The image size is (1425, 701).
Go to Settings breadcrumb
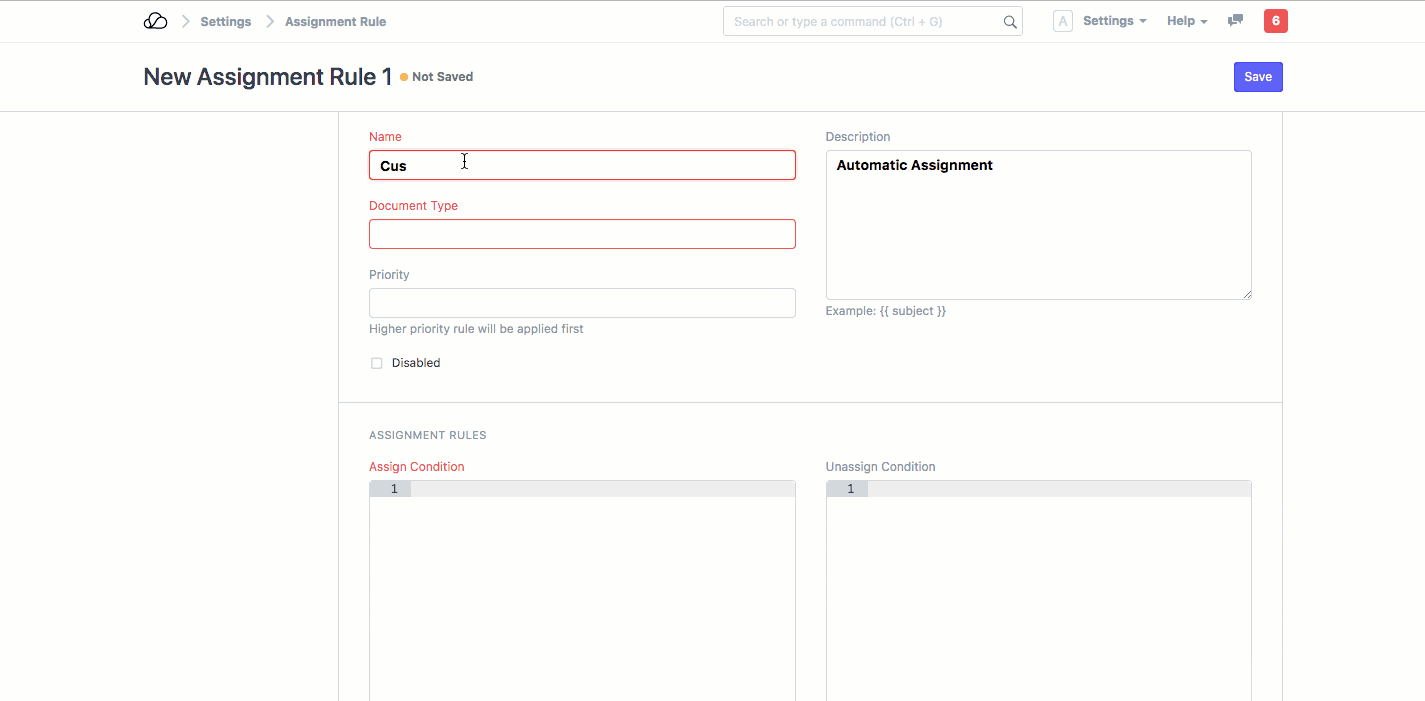pyautogui.click(x=225, y=21)
